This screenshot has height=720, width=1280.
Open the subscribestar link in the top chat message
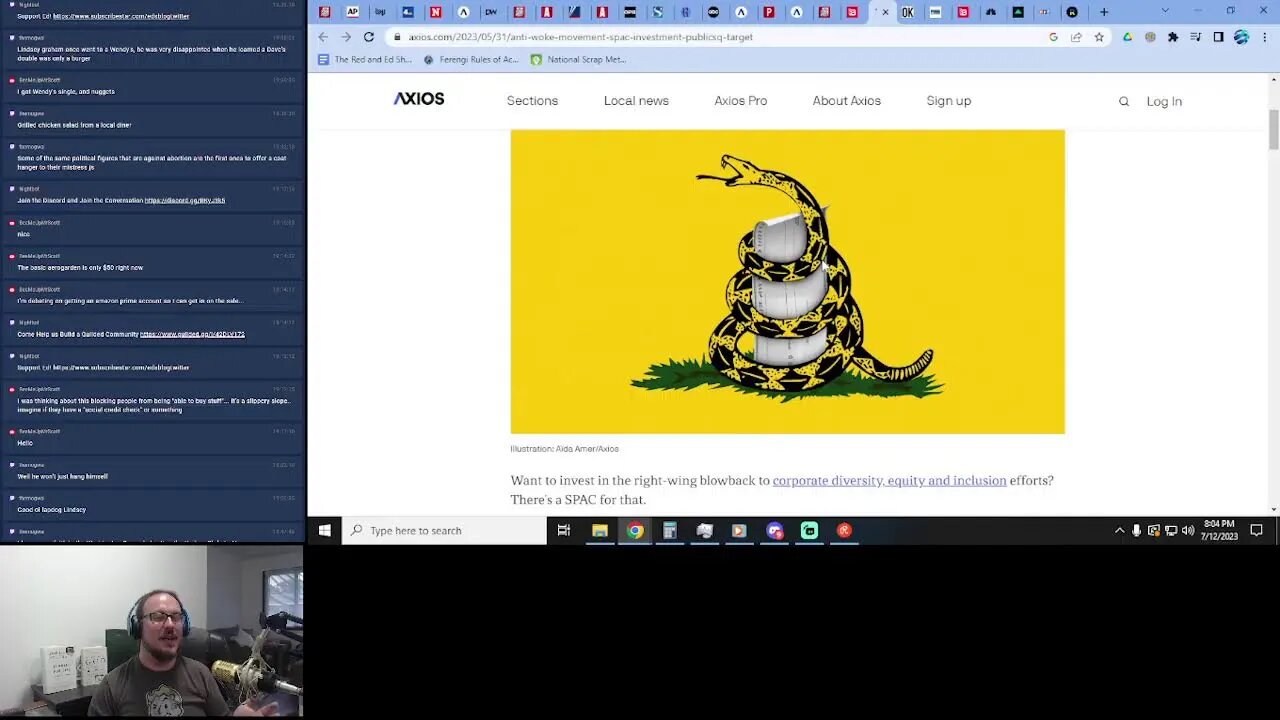[x=120, y=17]
